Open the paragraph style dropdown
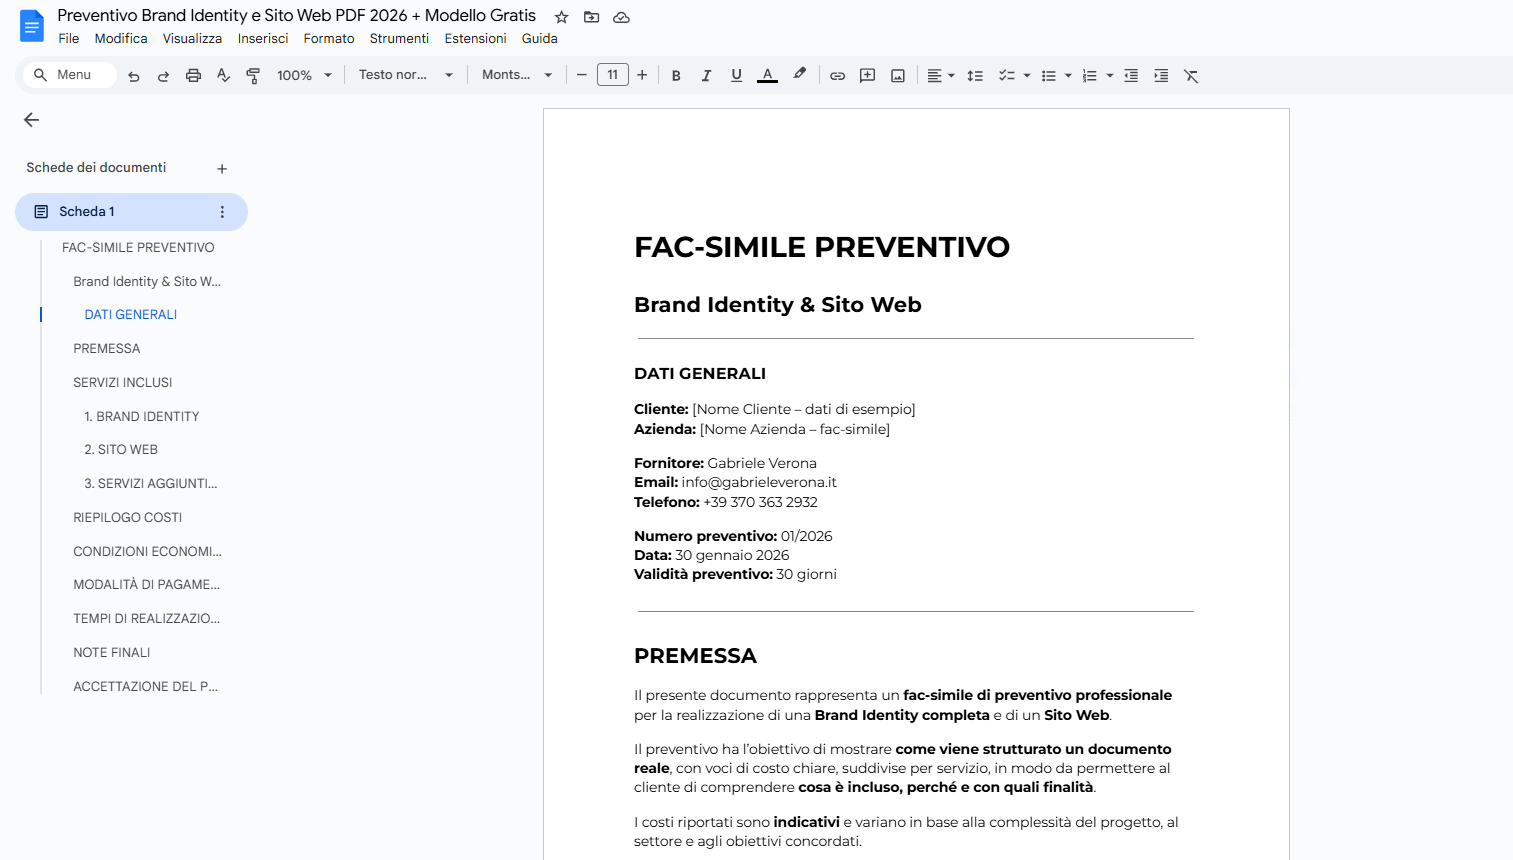 coord(405,75)
